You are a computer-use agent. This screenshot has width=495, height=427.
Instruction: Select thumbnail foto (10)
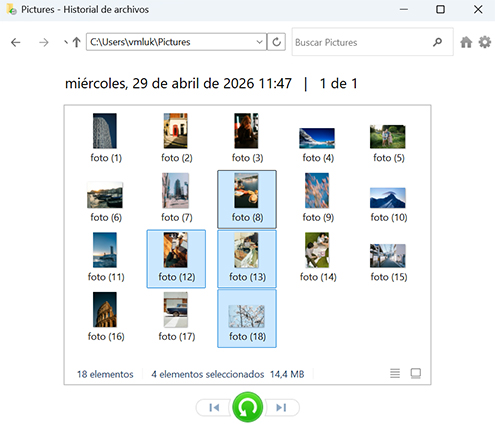pos(388,199)
